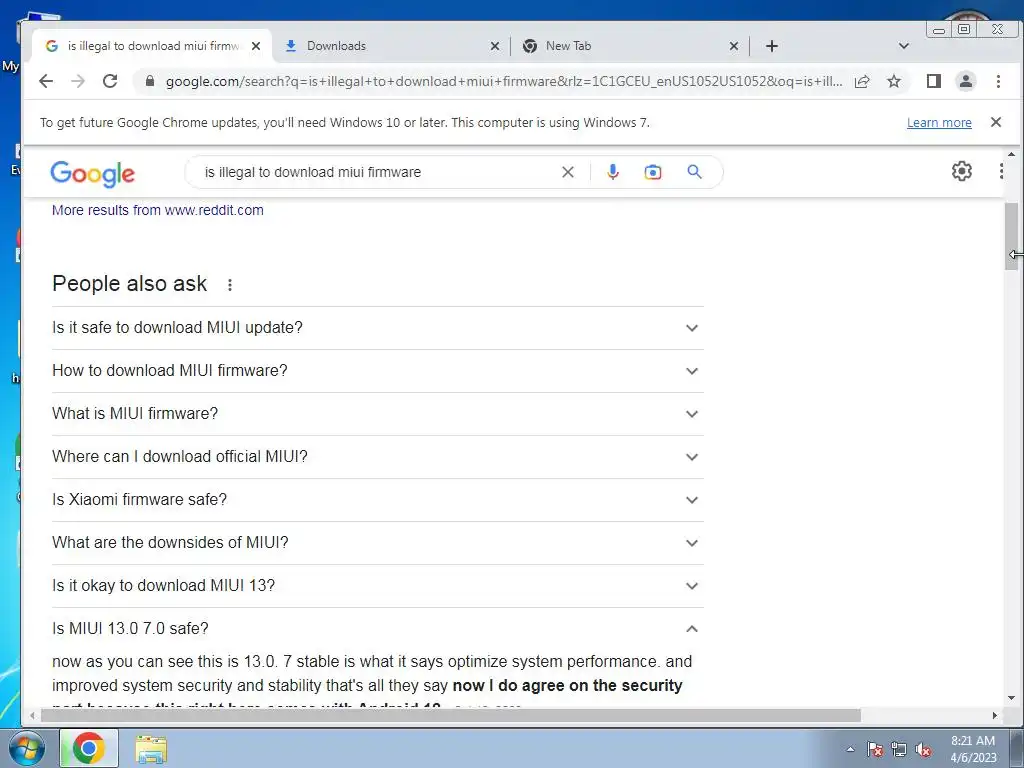Click the scroll right arrow

pos(995,716)
